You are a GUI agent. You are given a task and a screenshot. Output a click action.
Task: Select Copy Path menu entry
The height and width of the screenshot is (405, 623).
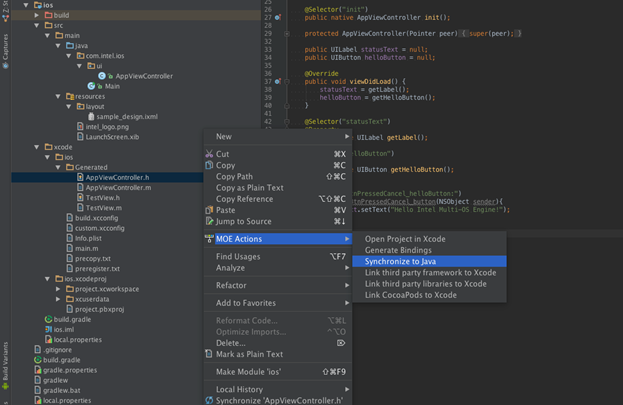pyautogui.click(x=278, y=176)
